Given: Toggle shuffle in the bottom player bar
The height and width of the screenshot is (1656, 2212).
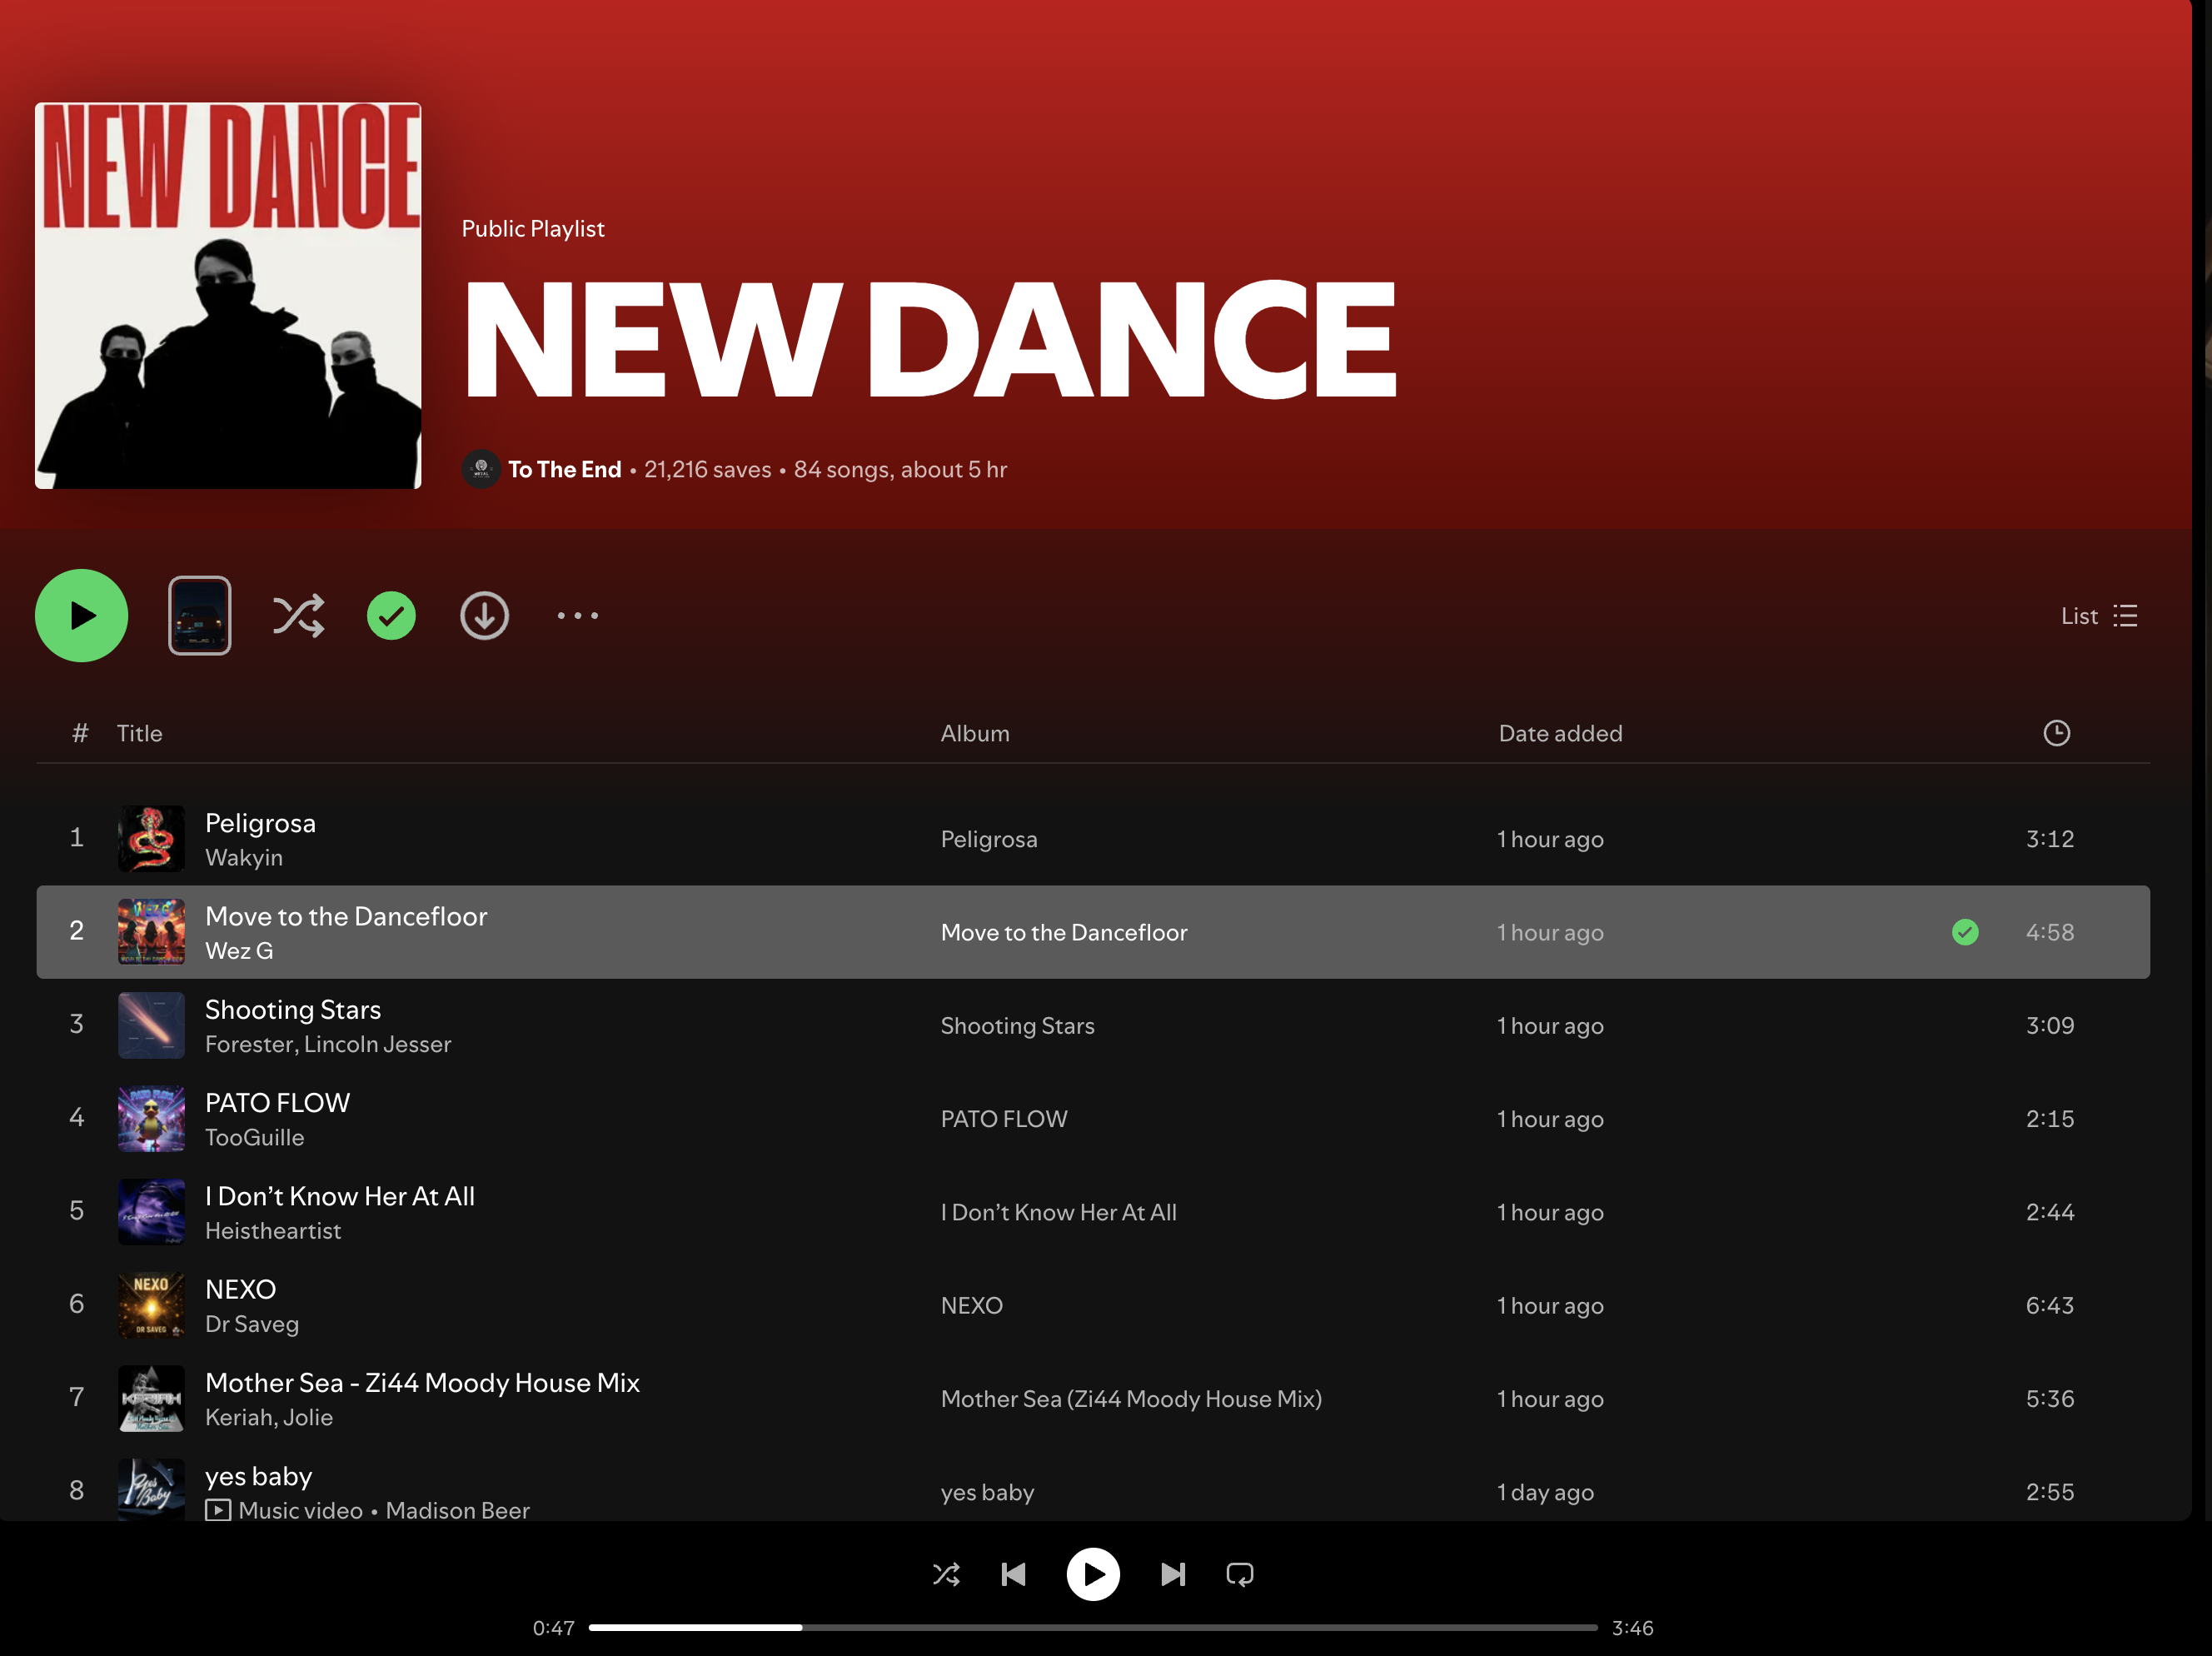Looking at the screenshot, I should click(946, 1574).
